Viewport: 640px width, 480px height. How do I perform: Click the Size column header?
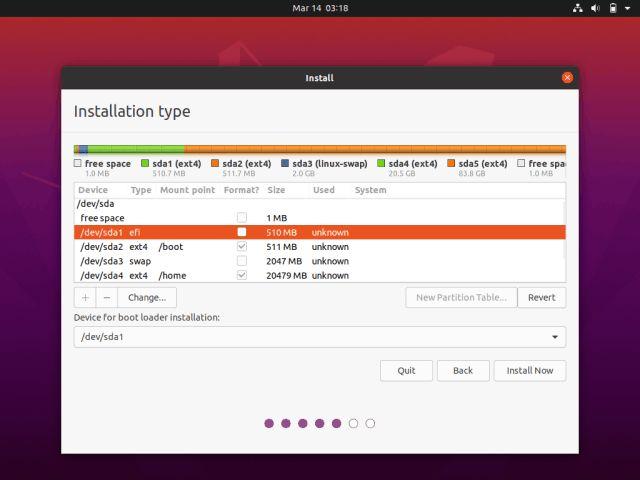(x=276, y=190)
